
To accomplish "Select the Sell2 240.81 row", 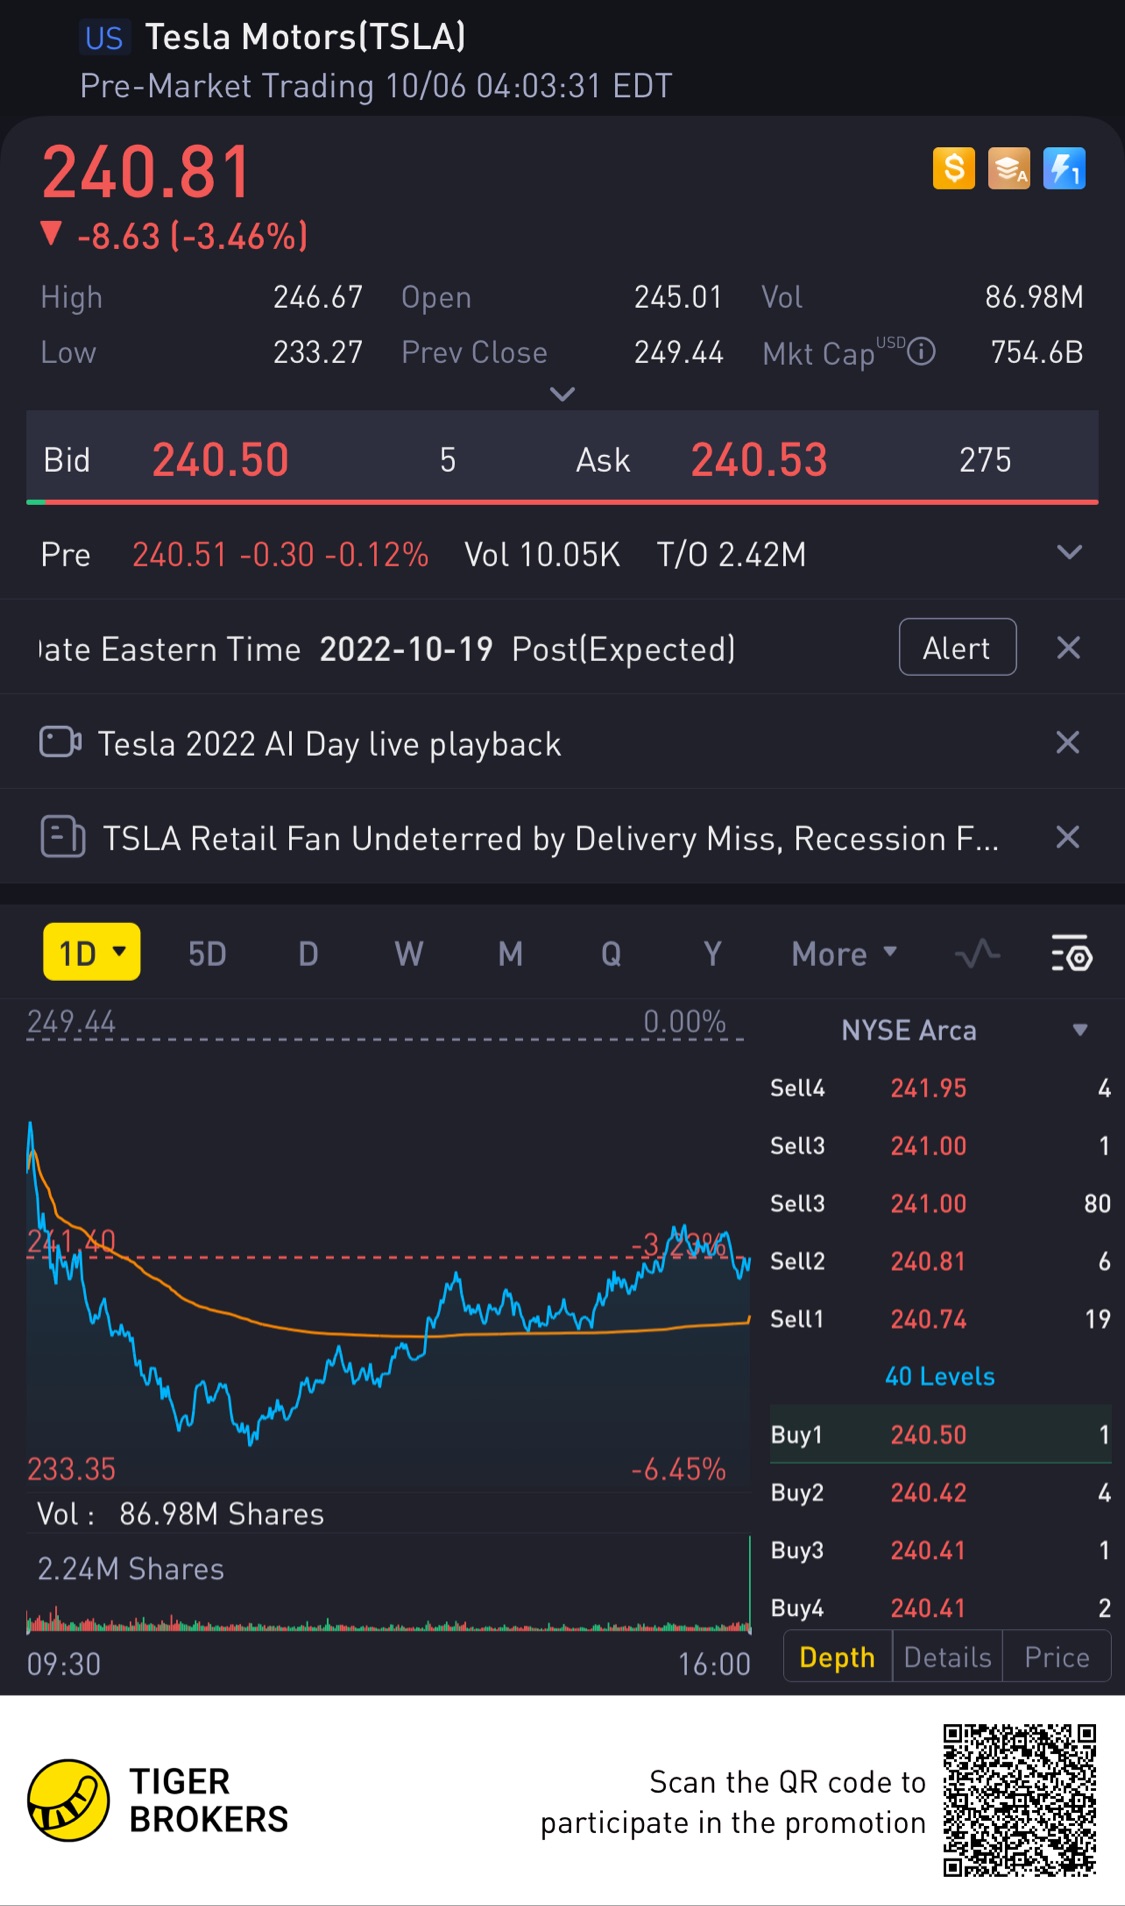I will pyautogui.click(x=940, y=1261).
